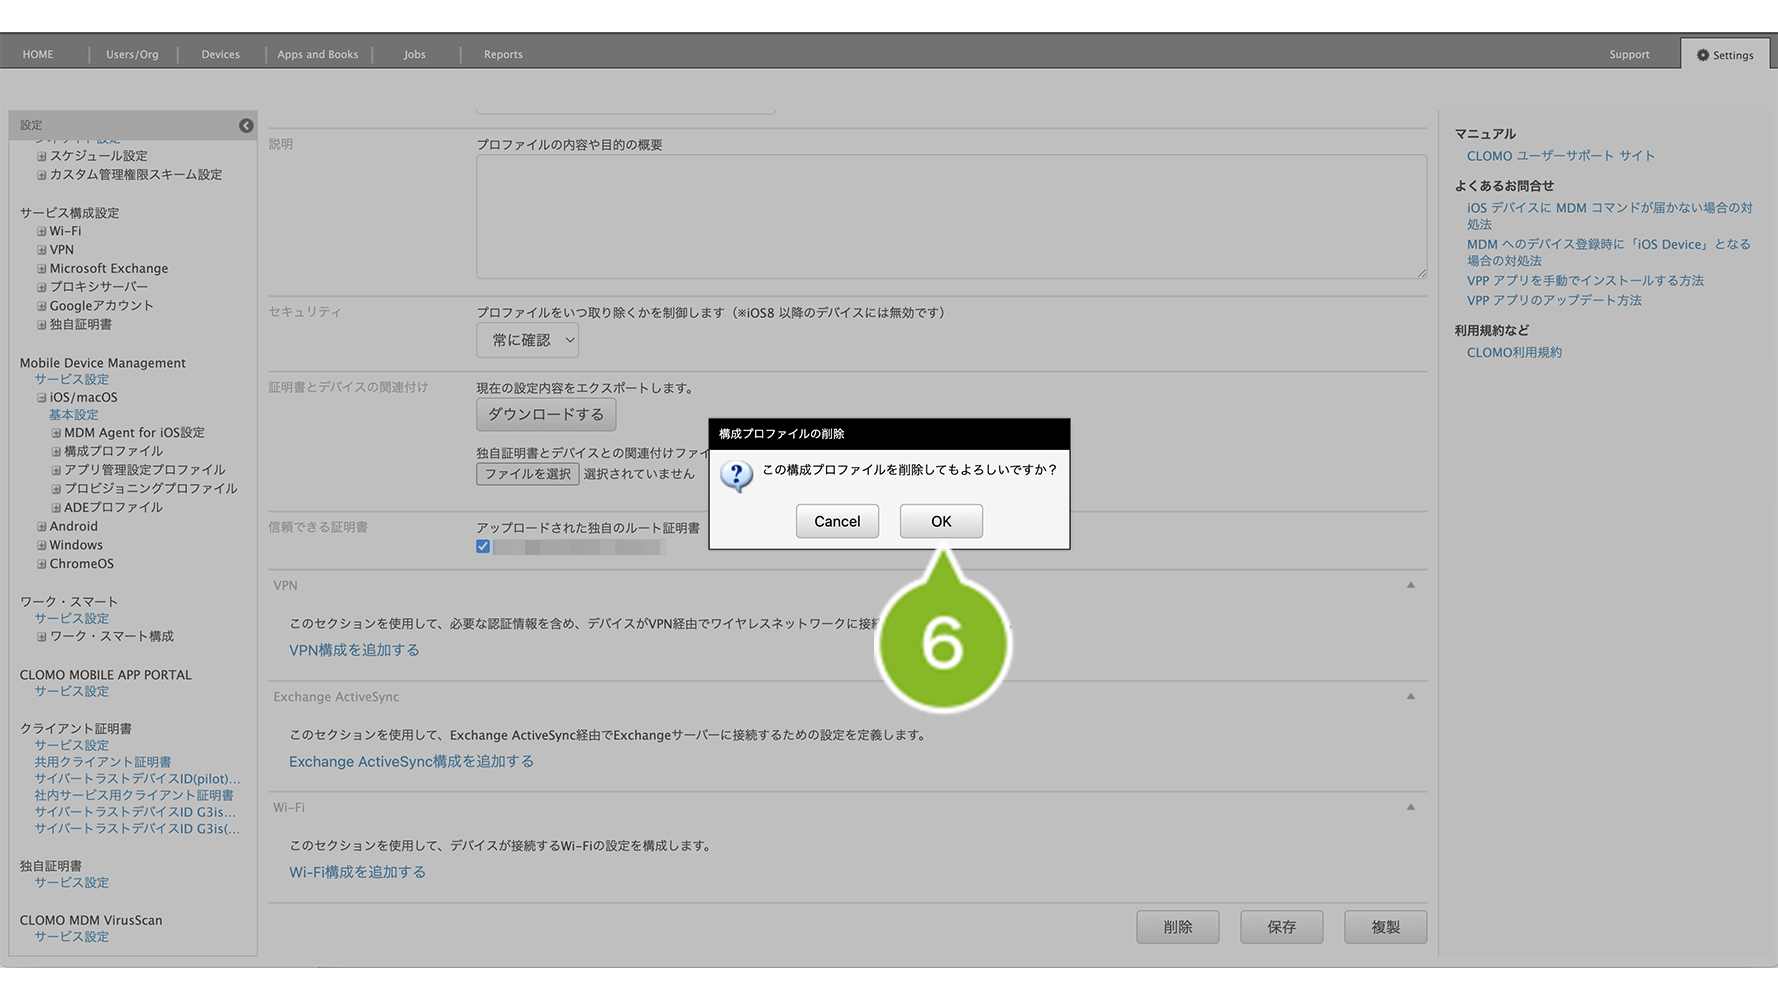The image size is (1778, 1000).
Task: Expand the ChromeOS tree node icon
Action: [42, 564]
